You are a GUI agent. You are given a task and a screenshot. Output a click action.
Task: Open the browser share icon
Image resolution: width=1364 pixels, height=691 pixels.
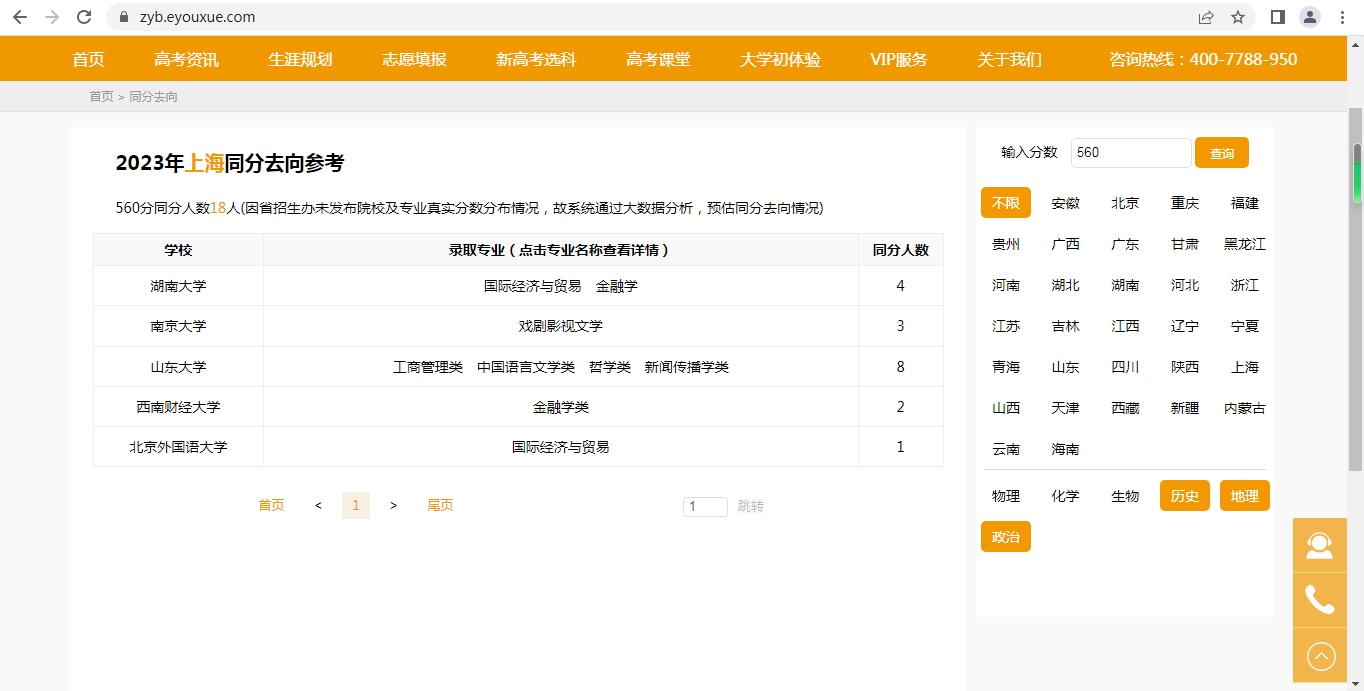(x=1206, y=17)
